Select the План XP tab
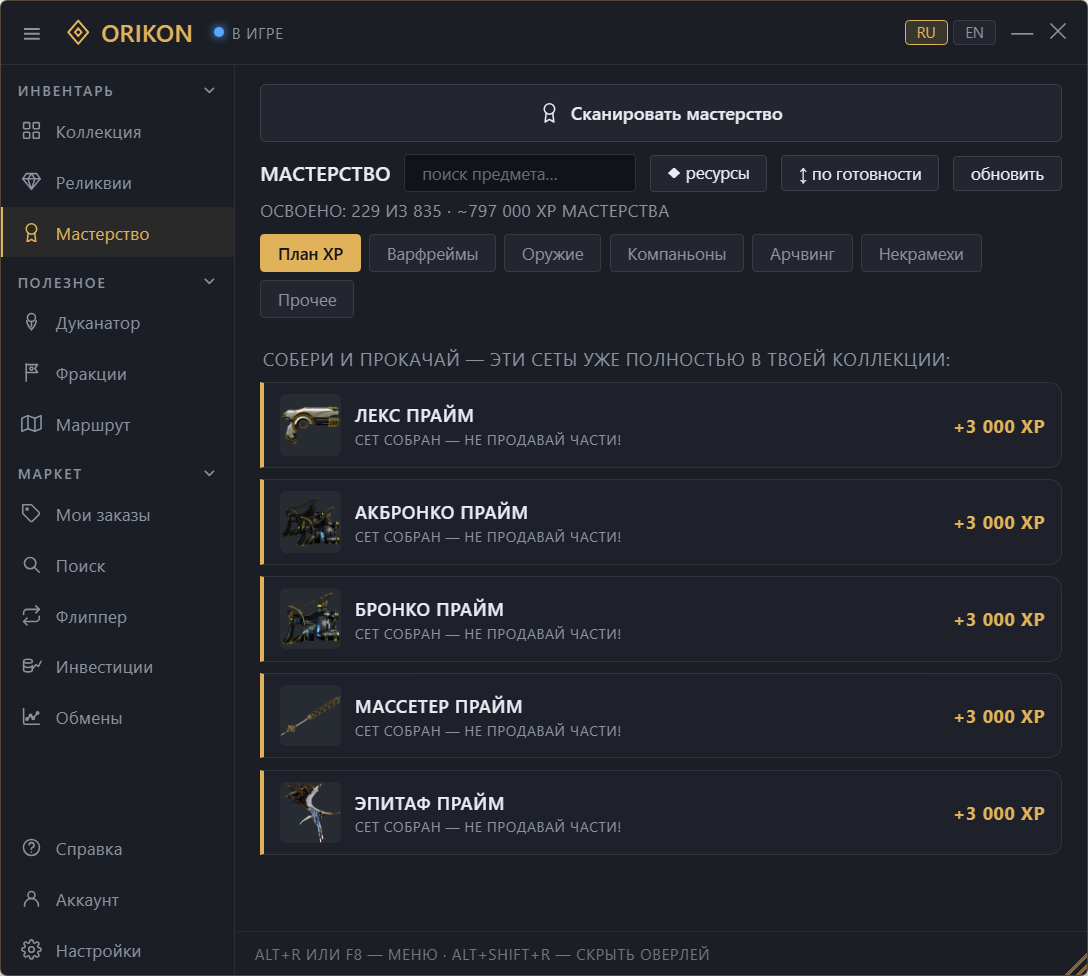This screenshot has height=976, width=1088. pos(310,253)
